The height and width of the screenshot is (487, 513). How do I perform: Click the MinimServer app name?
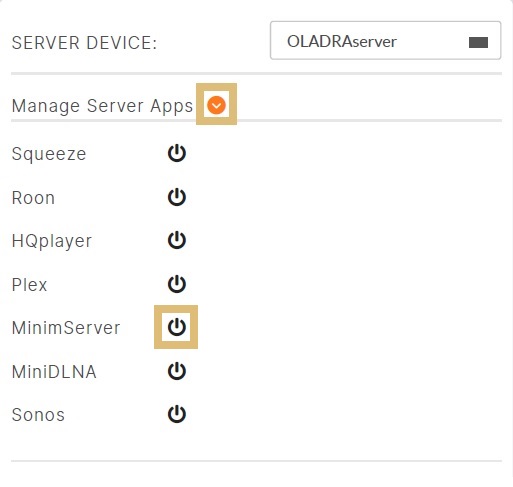tap(66, 328)
